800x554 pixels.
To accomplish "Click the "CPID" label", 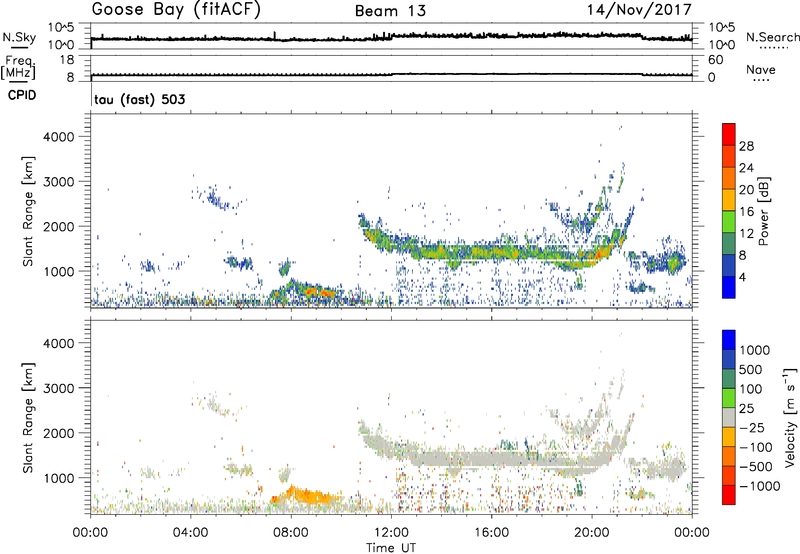I will pos(22,95).
